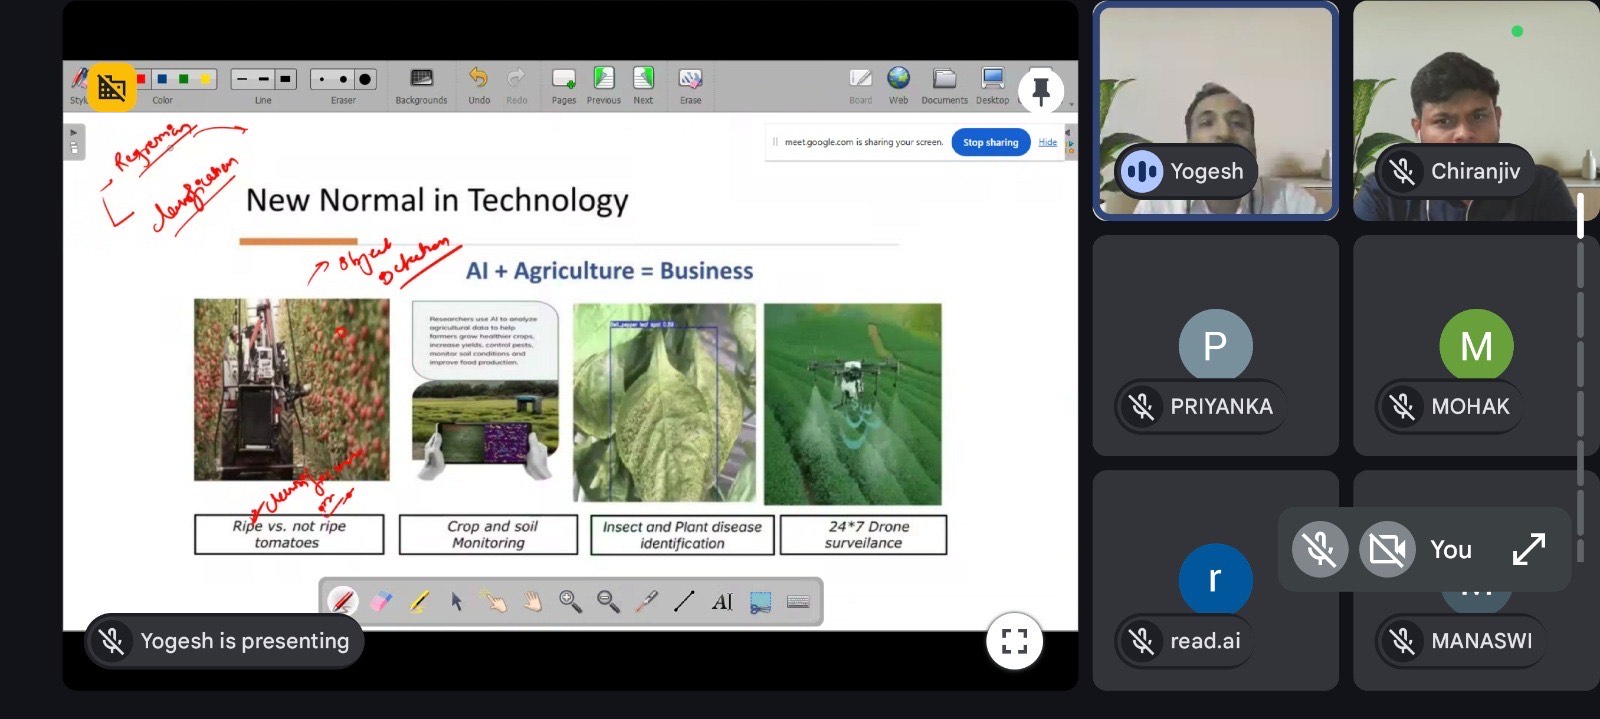Choose the yellow highlighter tool
Screen dimensions: 1600x719
point(419,601)
